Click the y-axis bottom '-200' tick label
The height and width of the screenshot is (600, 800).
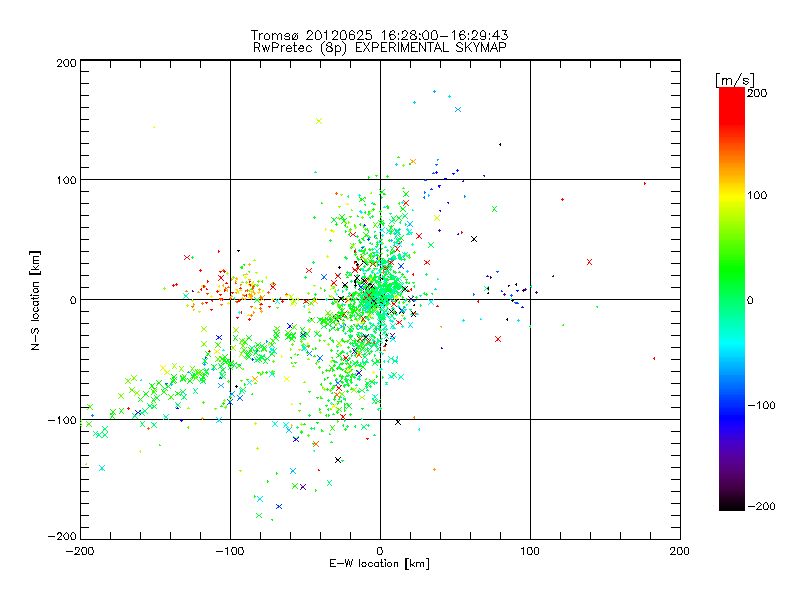pyautogui.click(x=62, y=536)
